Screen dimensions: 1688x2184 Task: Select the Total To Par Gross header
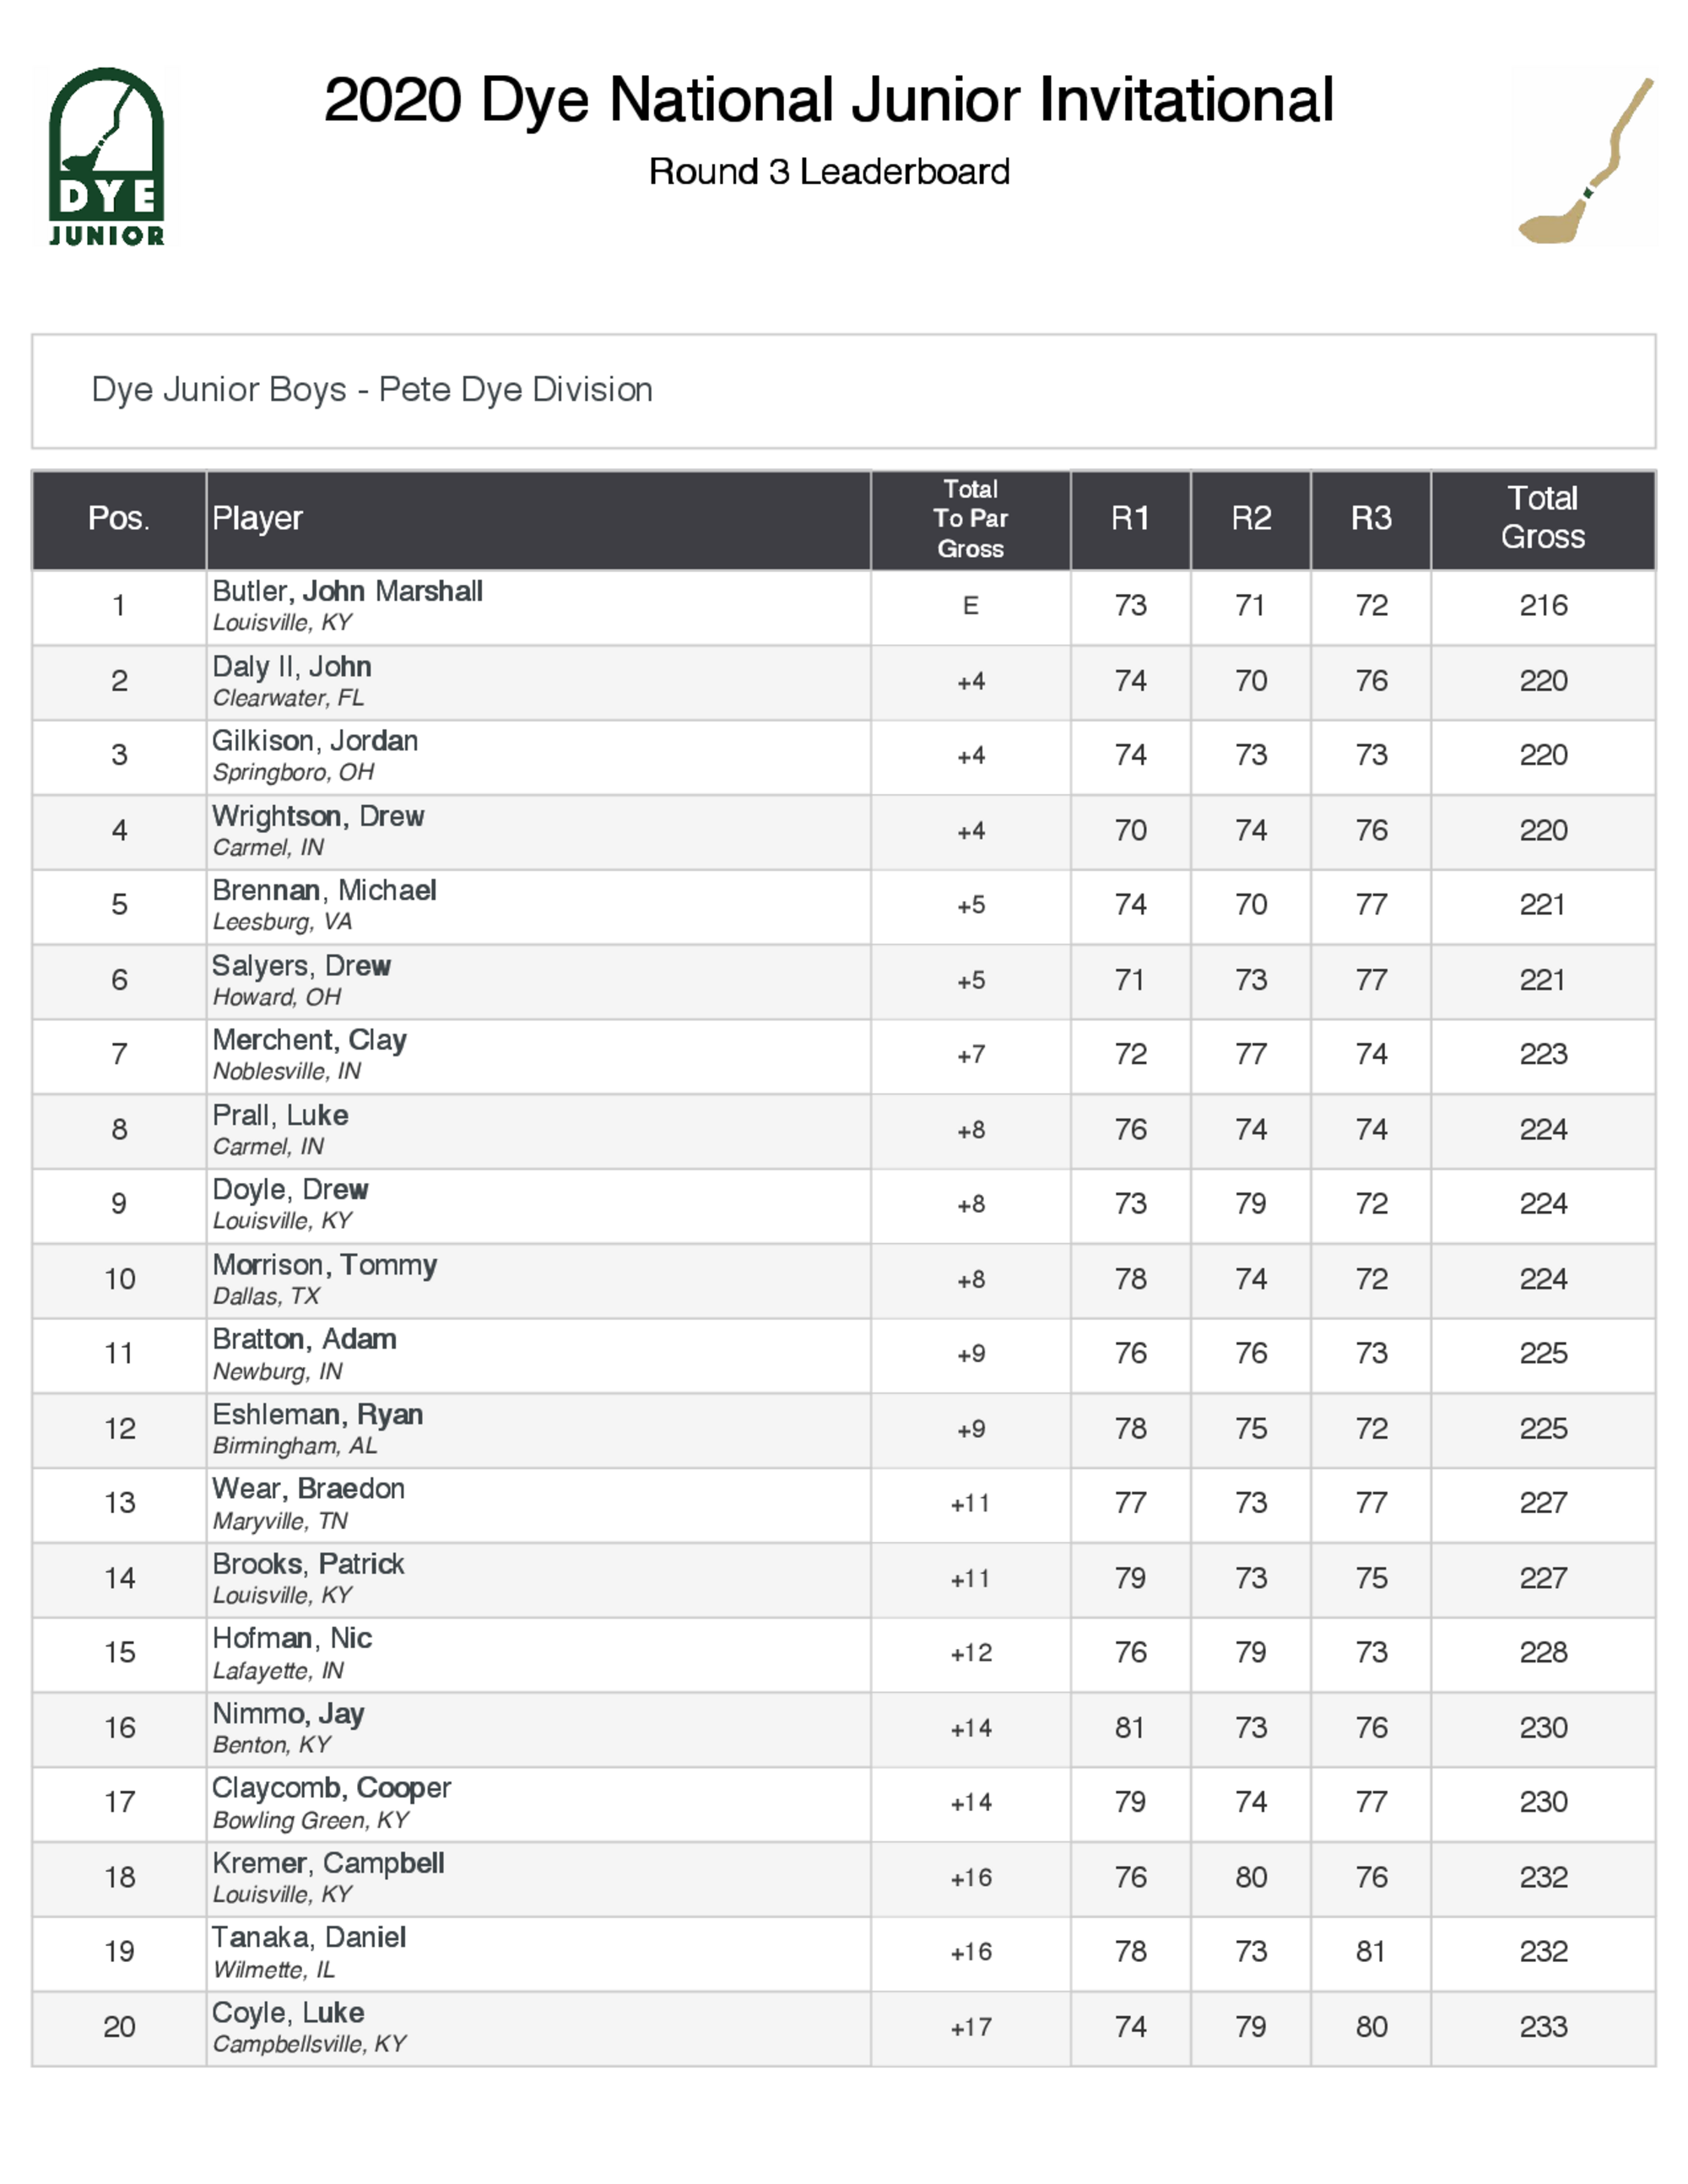tap(970, 519)
